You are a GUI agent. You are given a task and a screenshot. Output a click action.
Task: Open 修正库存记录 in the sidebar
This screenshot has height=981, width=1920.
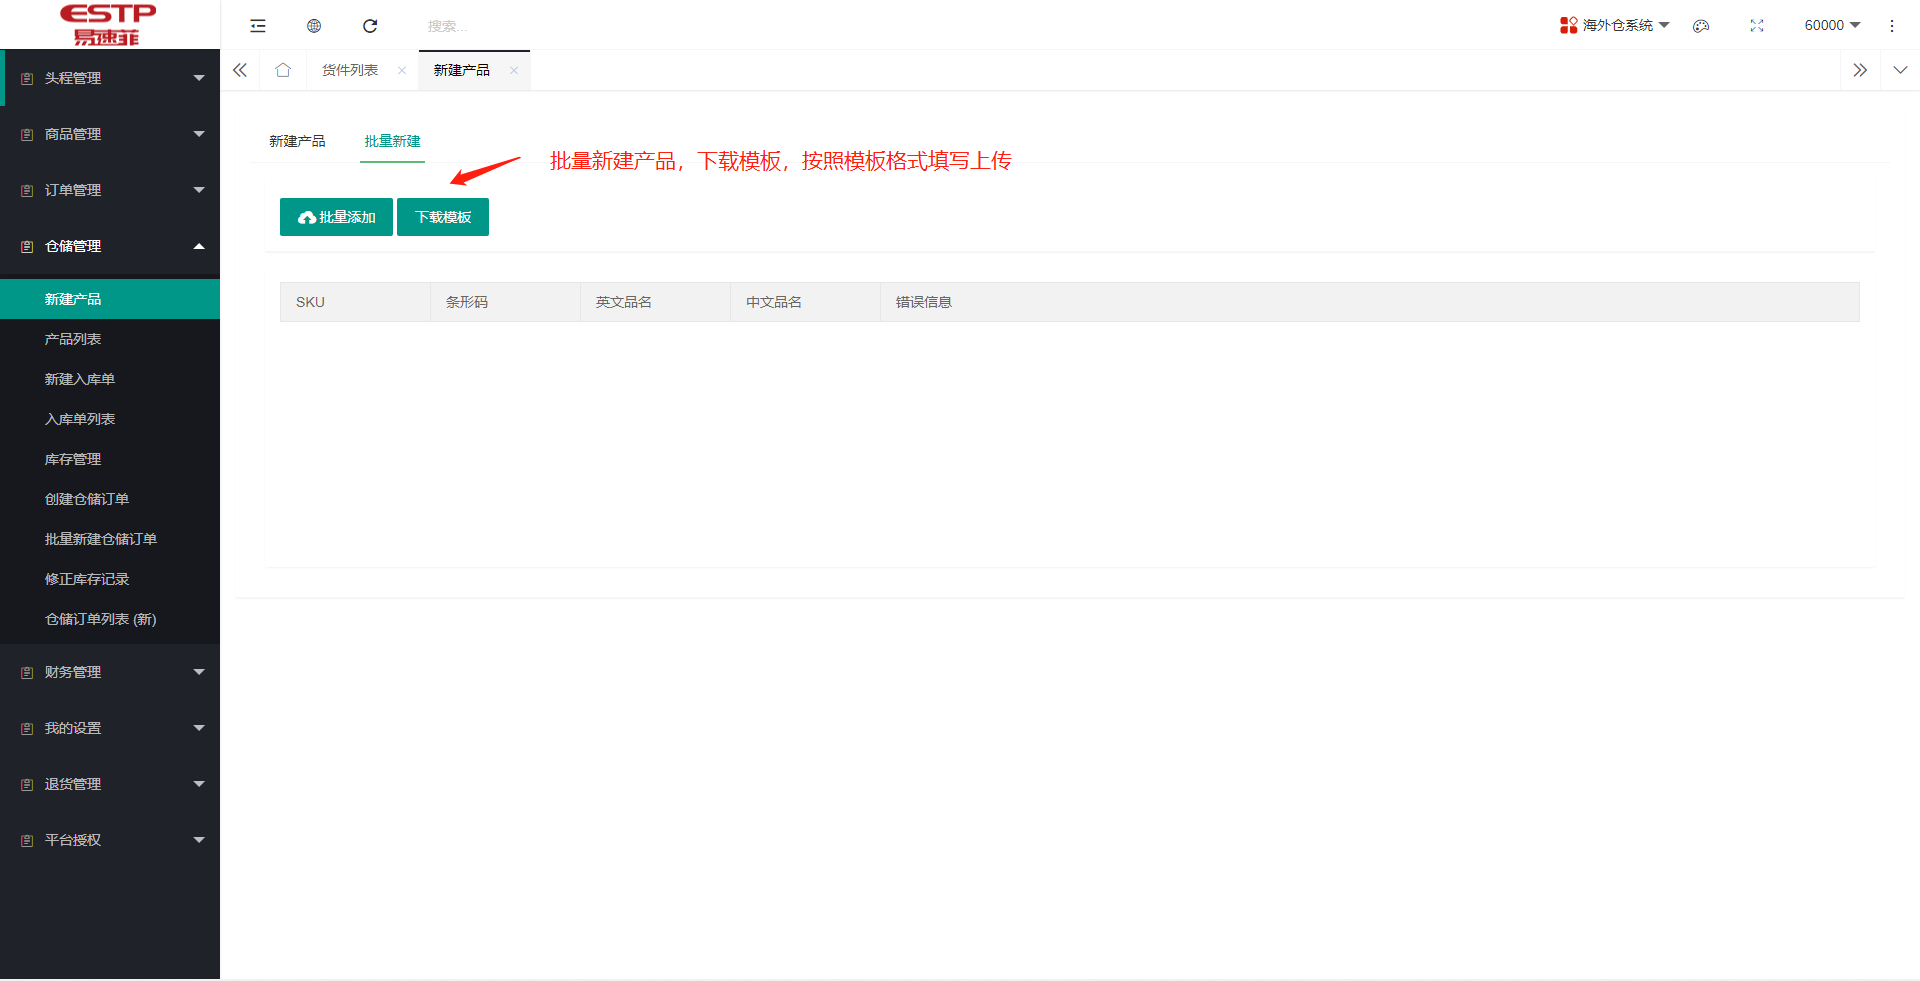110,579
